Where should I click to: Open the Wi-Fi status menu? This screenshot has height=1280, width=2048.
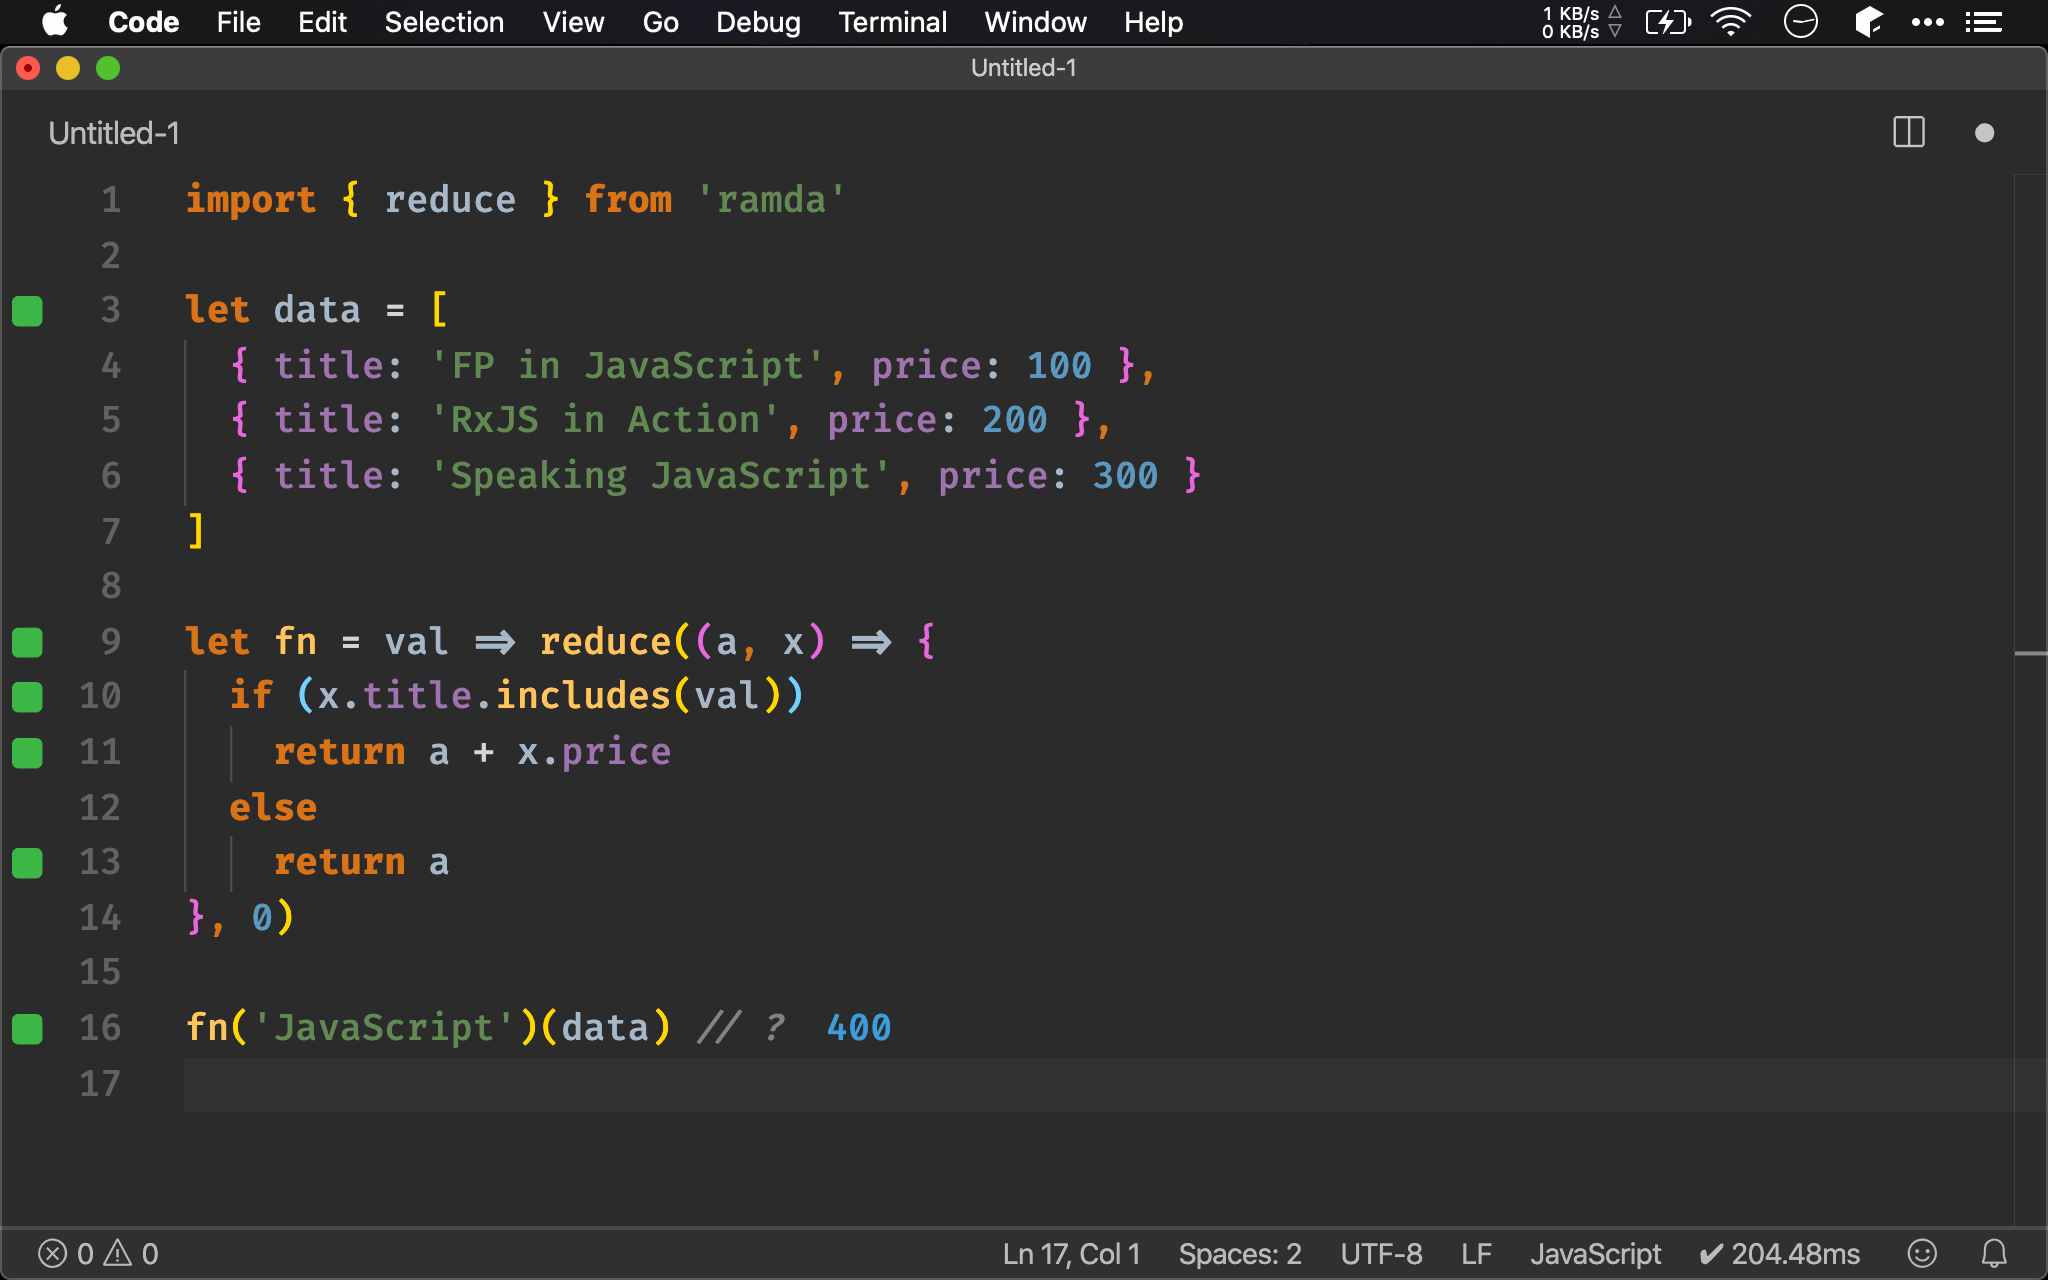1731,22
